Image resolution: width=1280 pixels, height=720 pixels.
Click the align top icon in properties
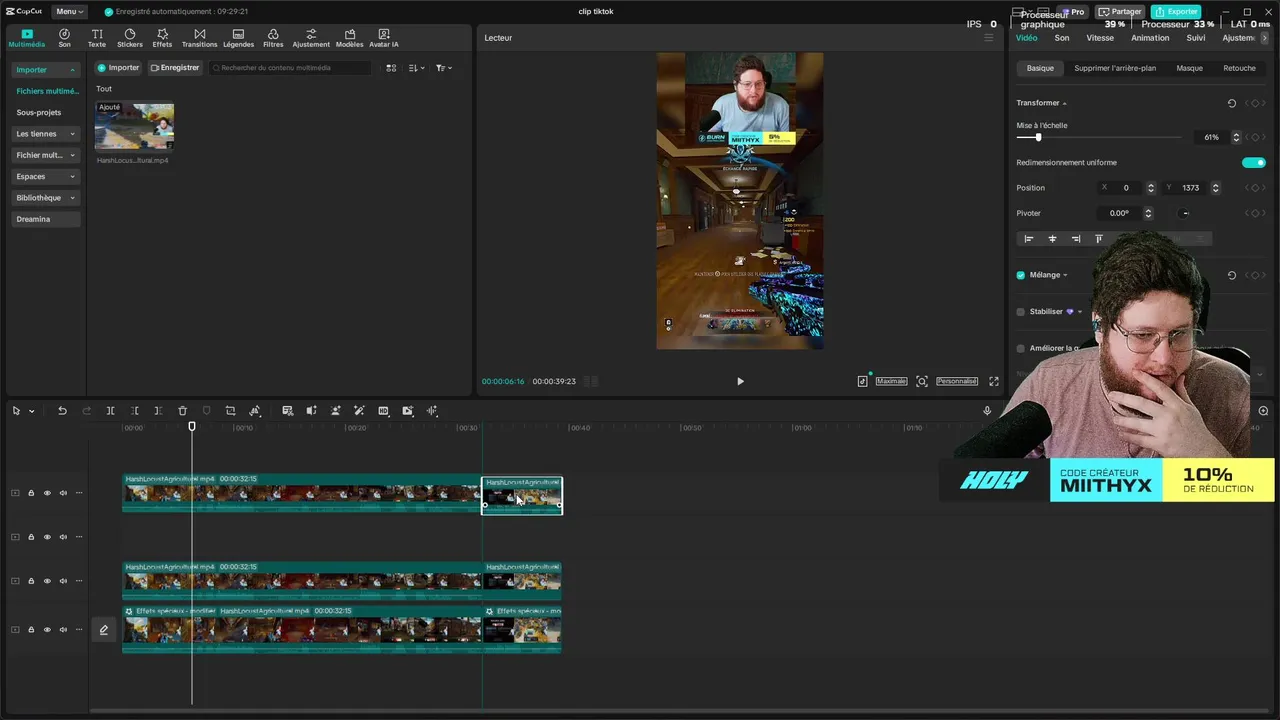coord(1099,239)
